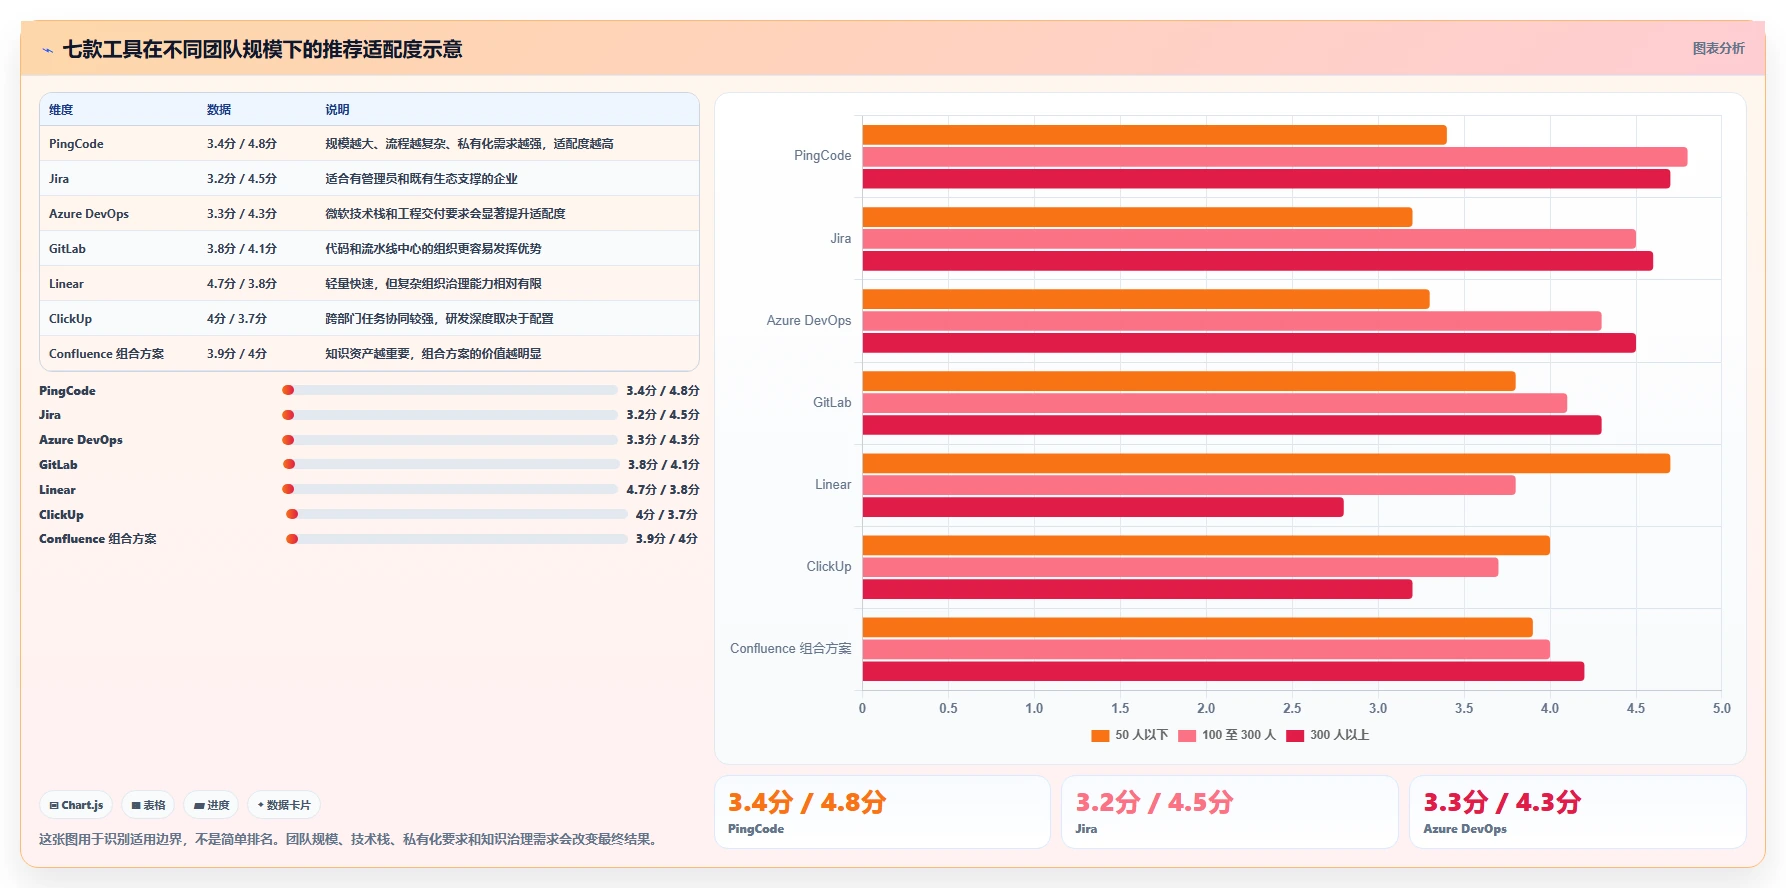Click the description 知识资产越重要，组合方案的价值越明显
Image resolution: width=1786 pixels, height=888 pixels.
(433, 354)
